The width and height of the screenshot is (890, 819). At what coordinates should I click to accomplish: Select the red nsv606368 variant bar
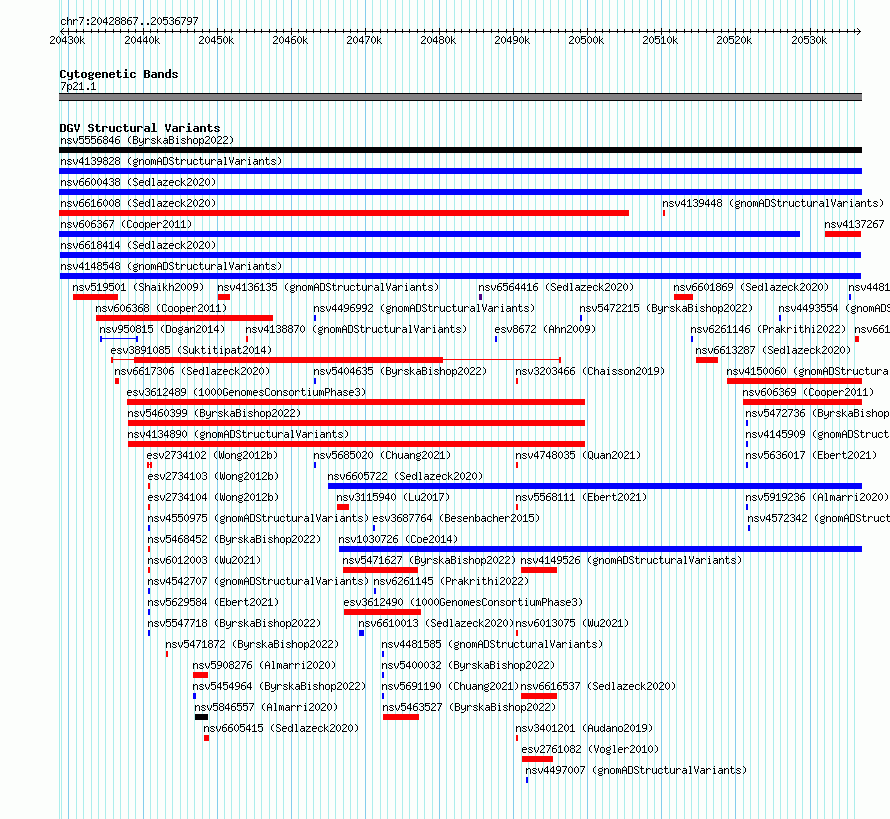click(184, 318)
